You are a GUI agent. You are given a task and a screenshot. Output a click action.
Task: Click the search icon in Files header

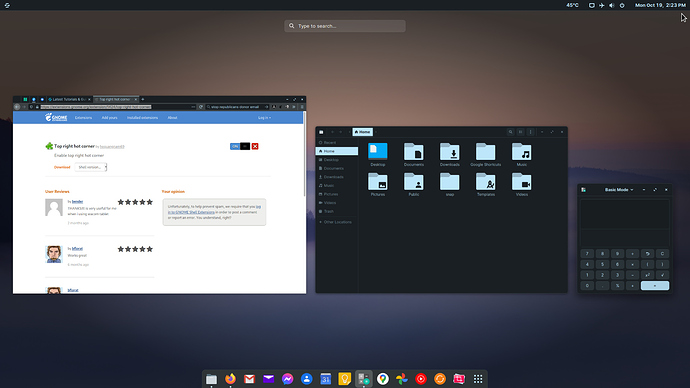[x=510, y=132]
